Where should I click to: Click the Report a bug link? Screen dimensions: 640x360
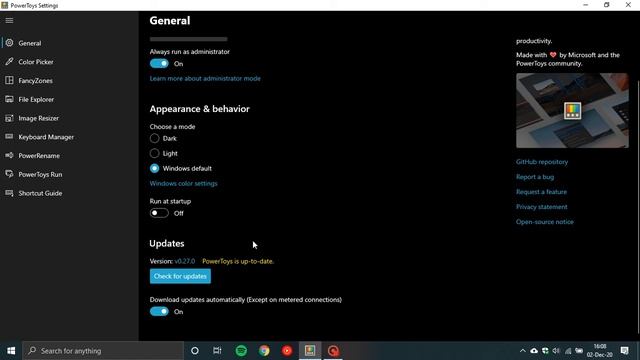click(x=535, y=177)
